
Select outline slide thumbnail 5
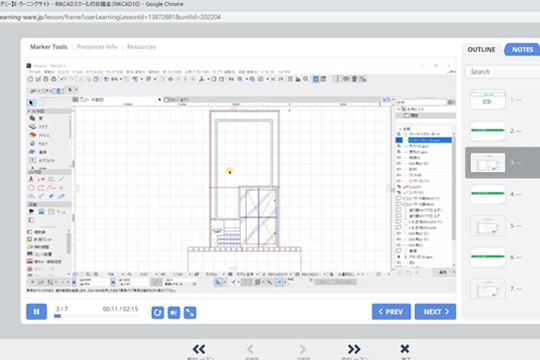coord(488,226)
